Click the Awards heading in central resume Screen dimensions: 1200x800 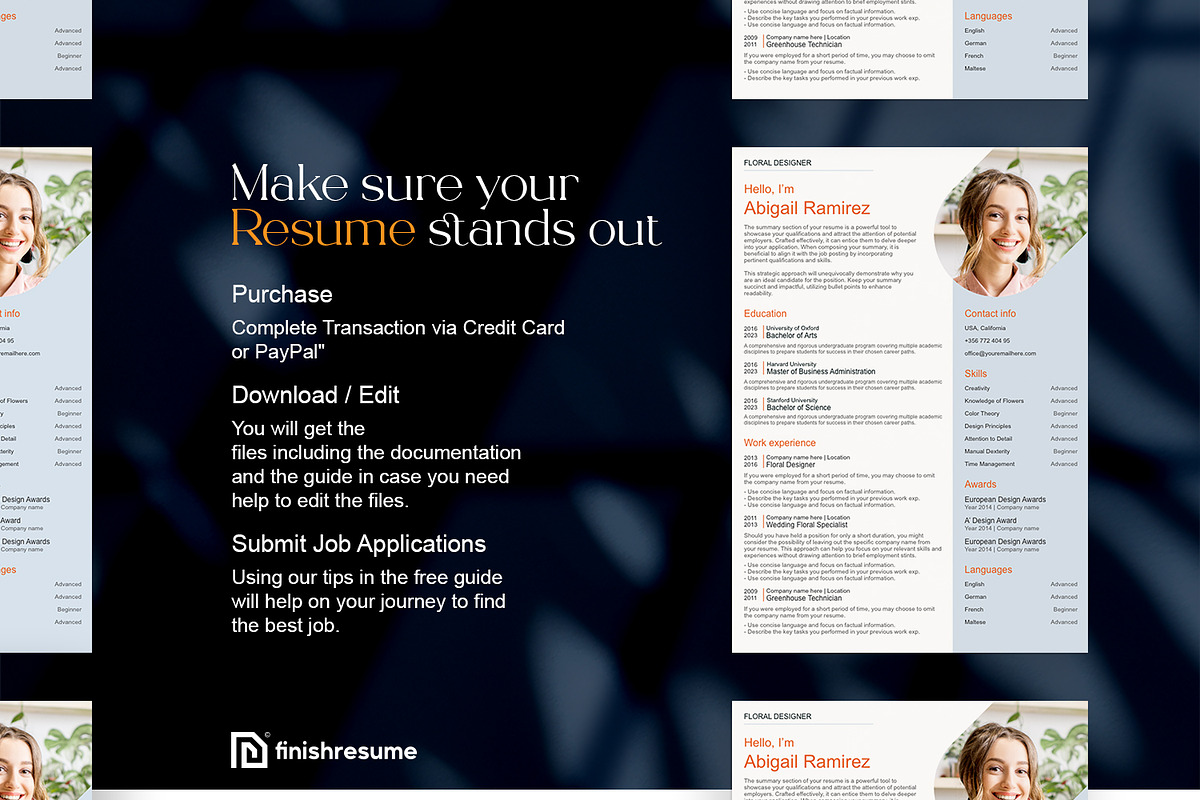coord(980,485)
